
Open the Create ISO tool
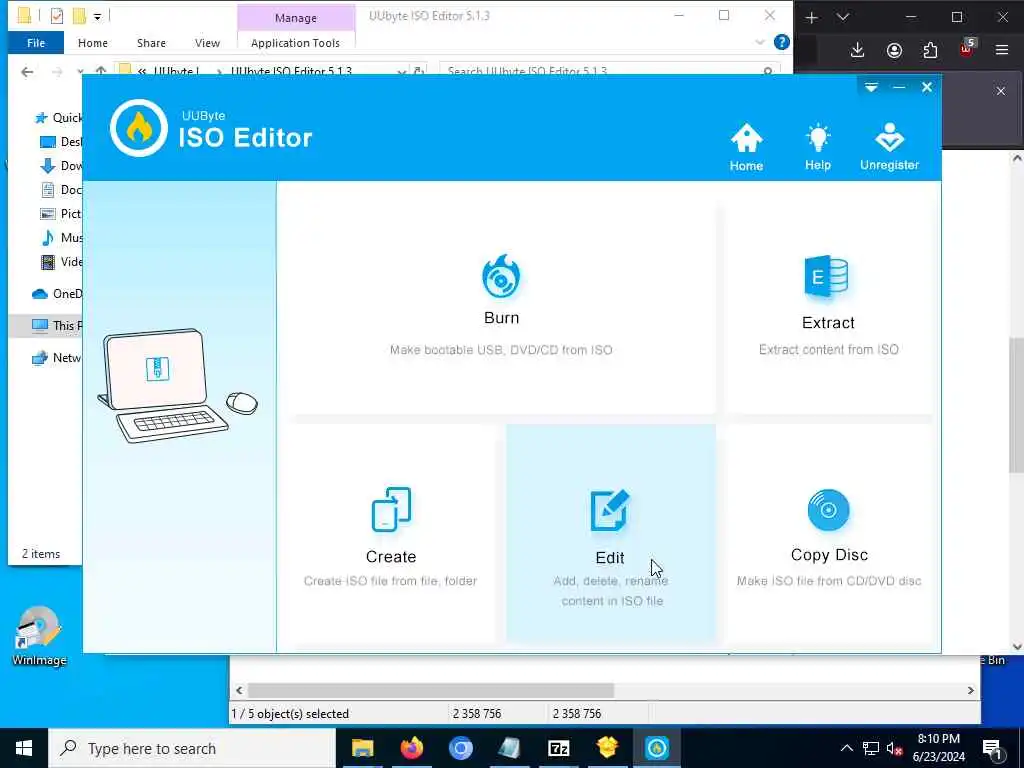pyautogui.click(x=391, y=536)
